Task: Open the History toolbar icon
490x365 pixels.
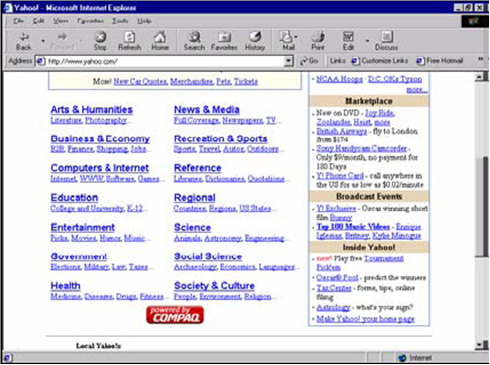Action: coord(255,41)
